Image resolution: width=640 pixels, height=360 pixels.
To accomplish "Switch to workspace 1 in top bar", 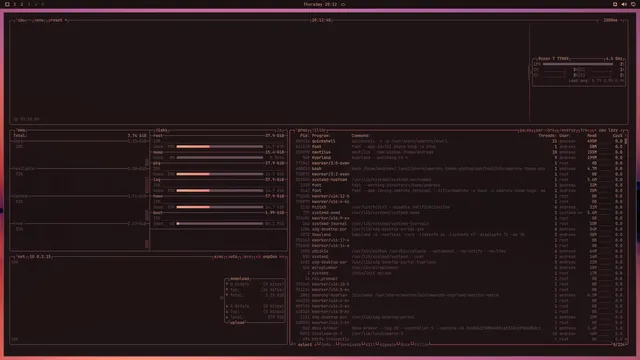I will (x=15, y=4).
